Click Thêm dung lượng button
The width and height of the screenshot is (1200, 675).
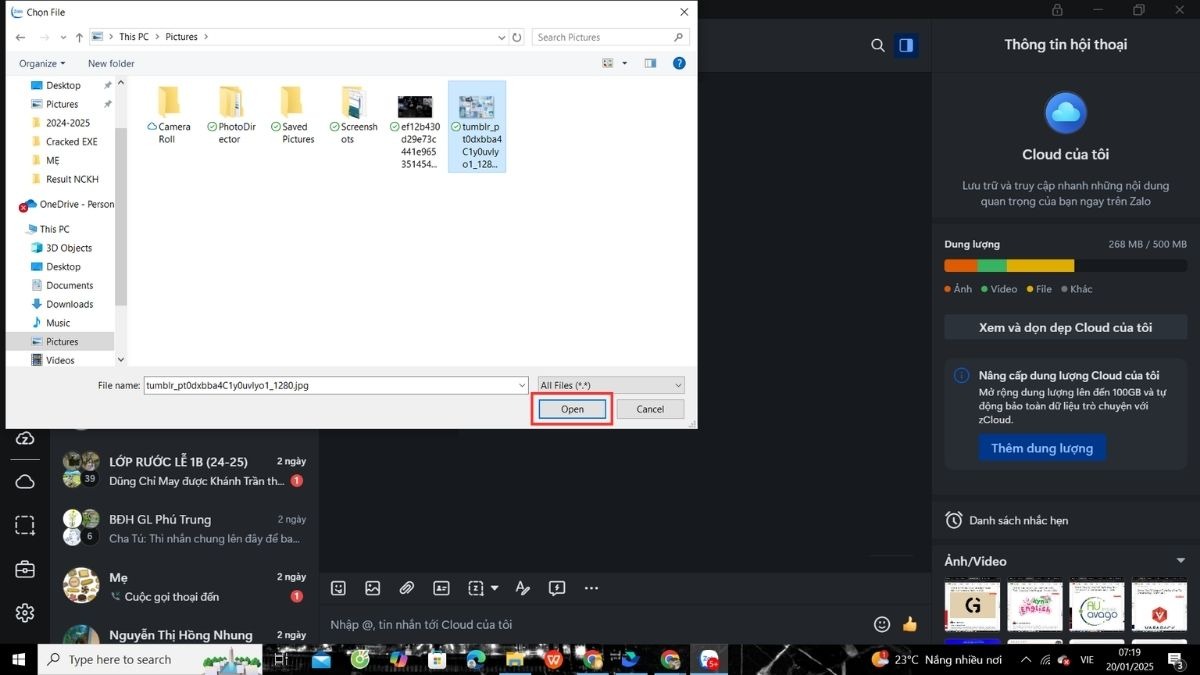(x=1042, y=448)
